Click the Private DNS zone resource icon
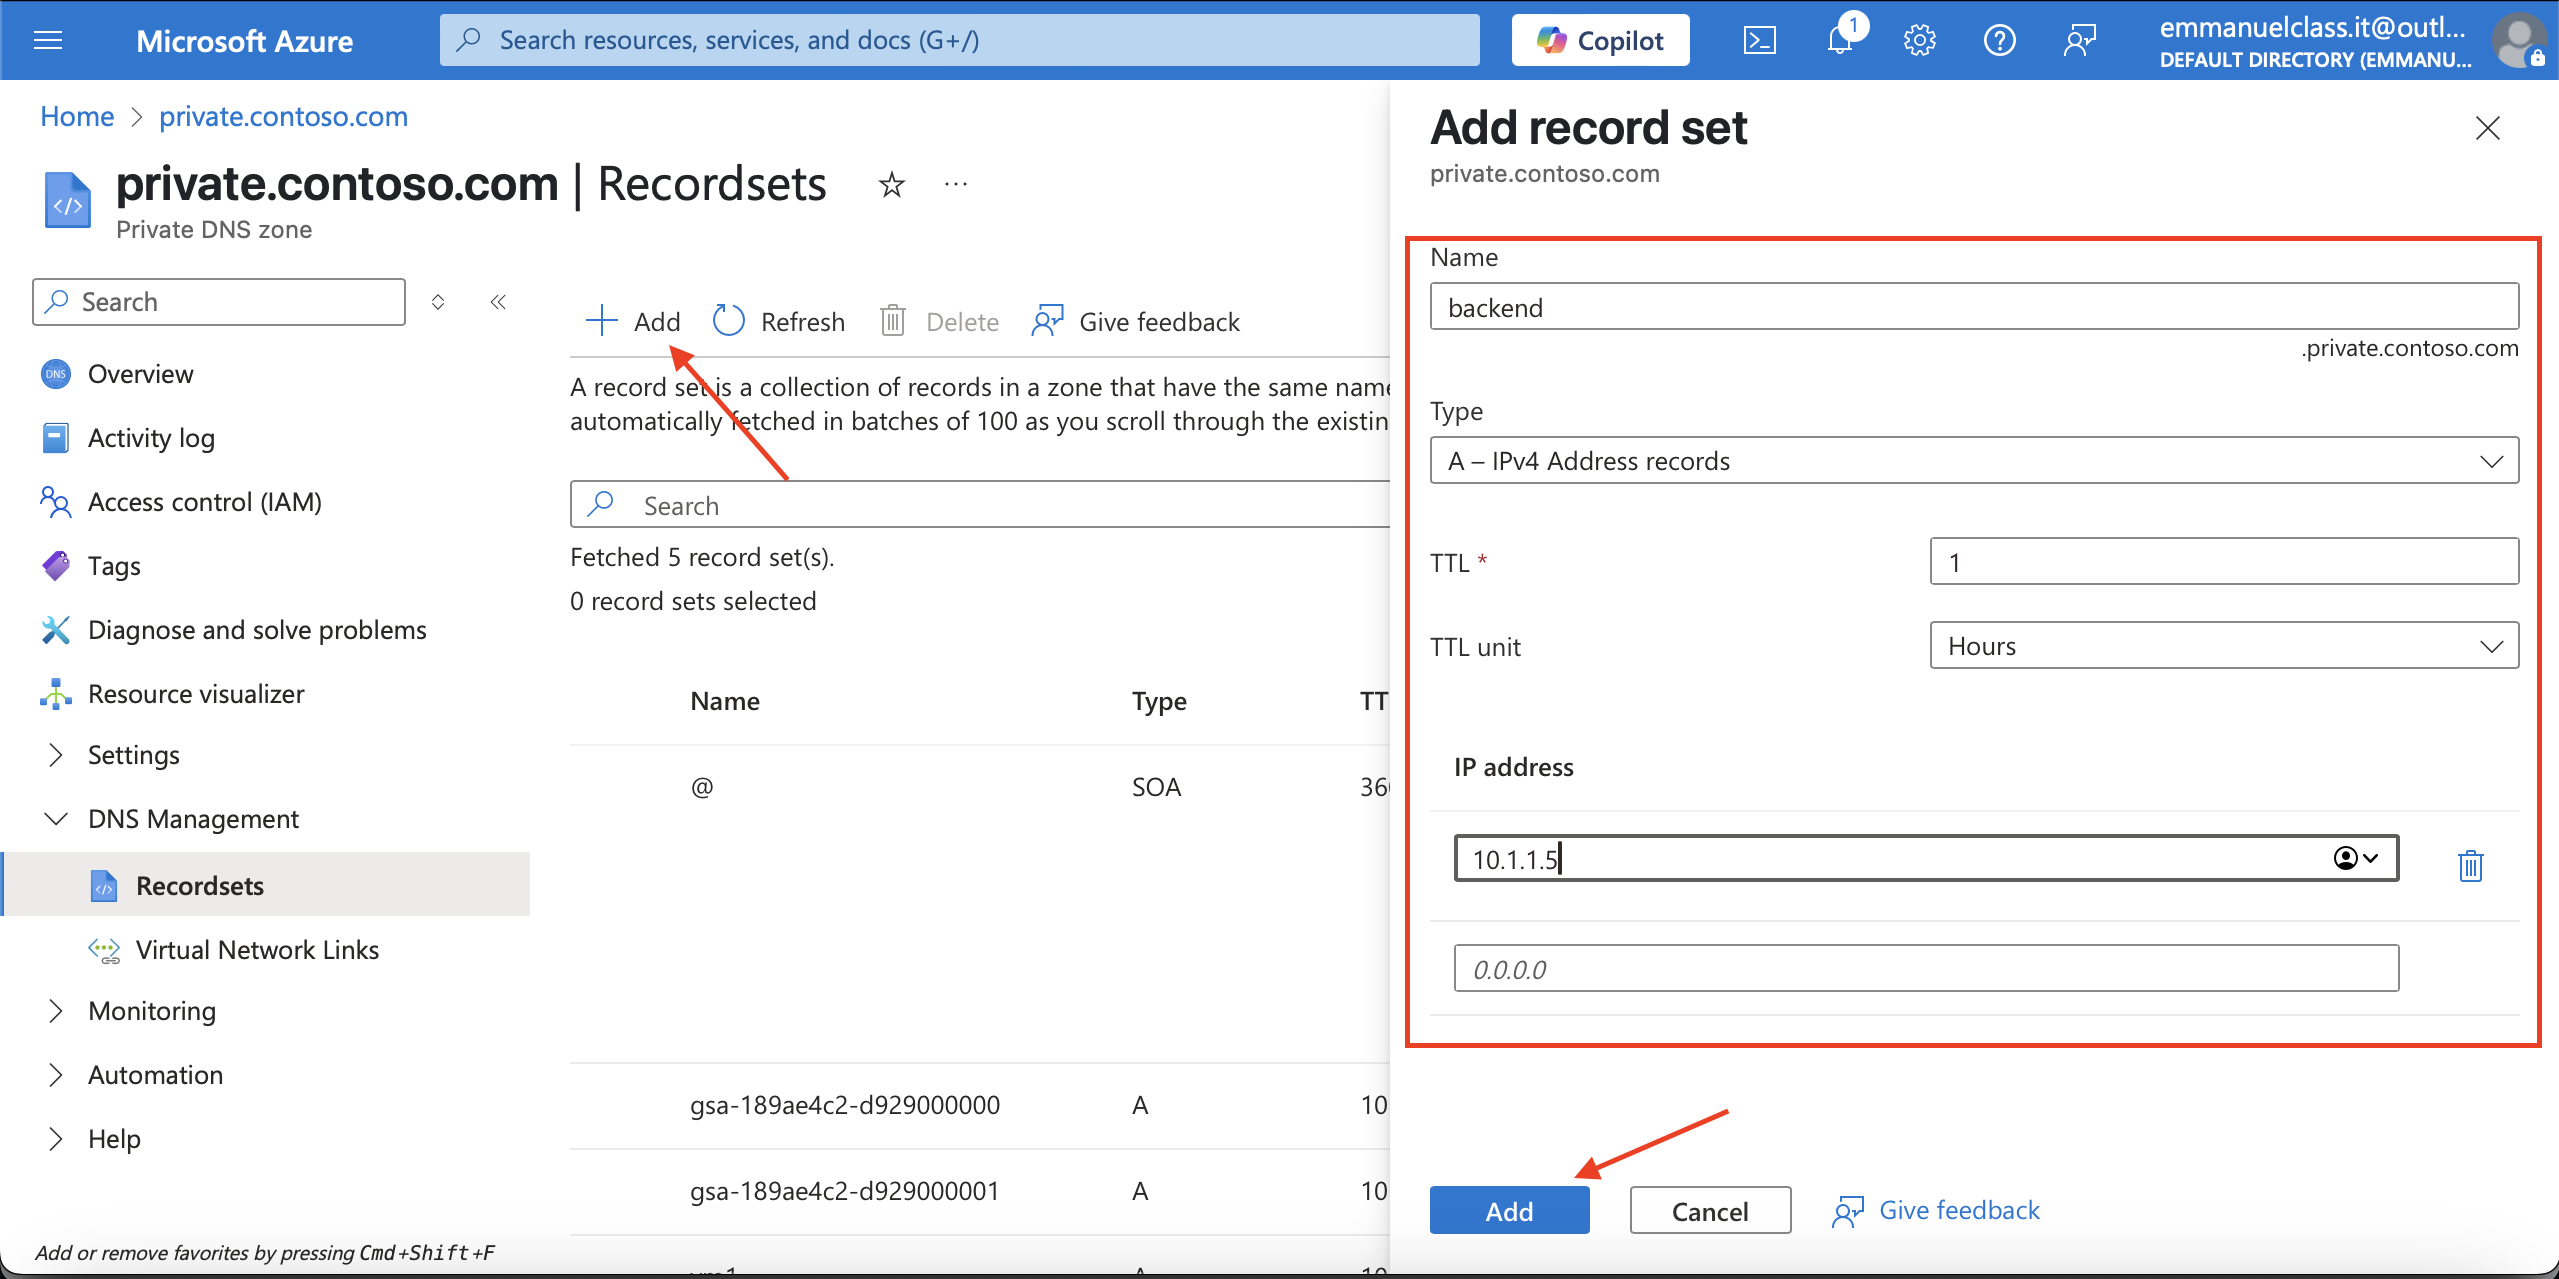This screenshot has height=1279, width=2559. tap(68, 200)
